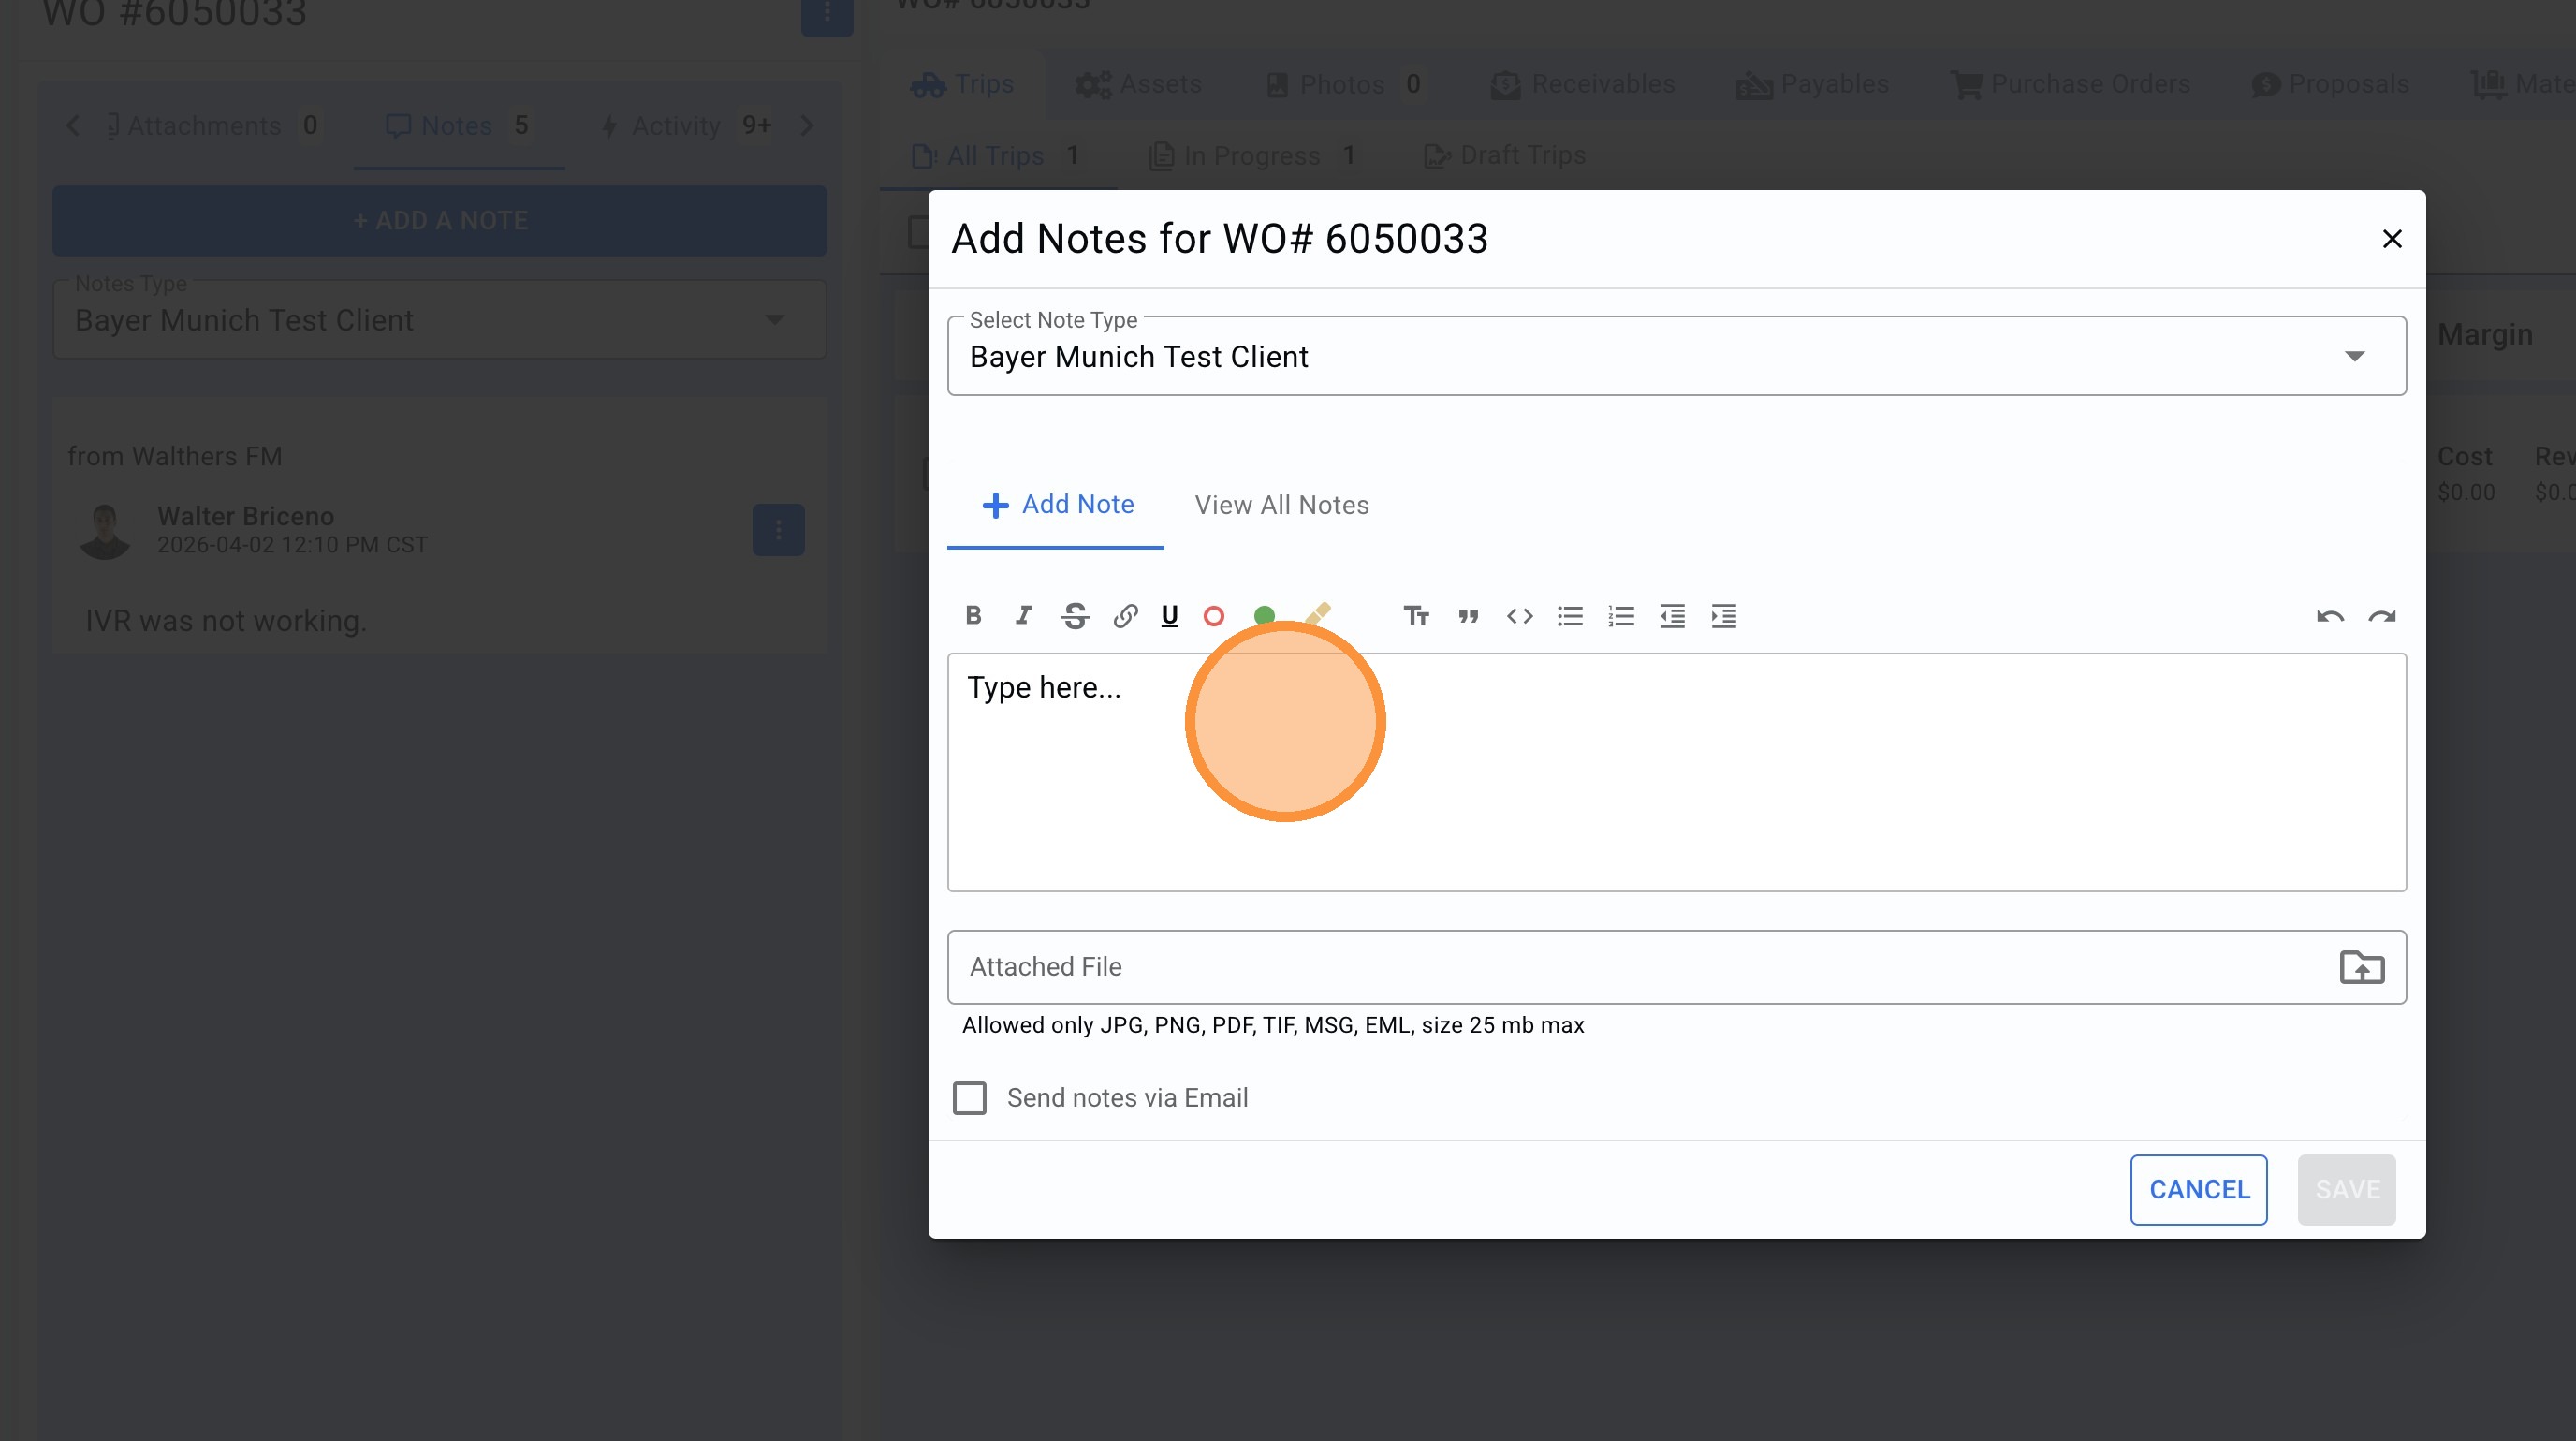Pick the green circle color
Screen dimensions: 2576x1441
(x=1264, y=613)
